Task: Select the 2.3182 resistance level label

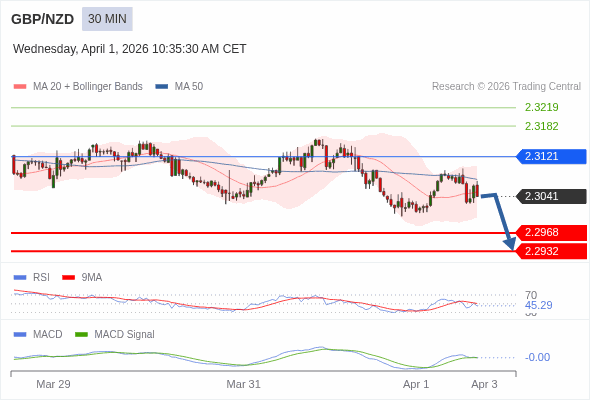Action: click(541, 126)
